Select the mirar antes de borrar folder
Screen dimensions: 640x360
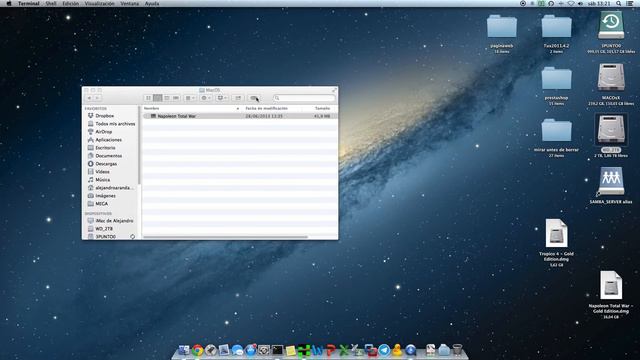pyautogui.click(x=556, y=130)
